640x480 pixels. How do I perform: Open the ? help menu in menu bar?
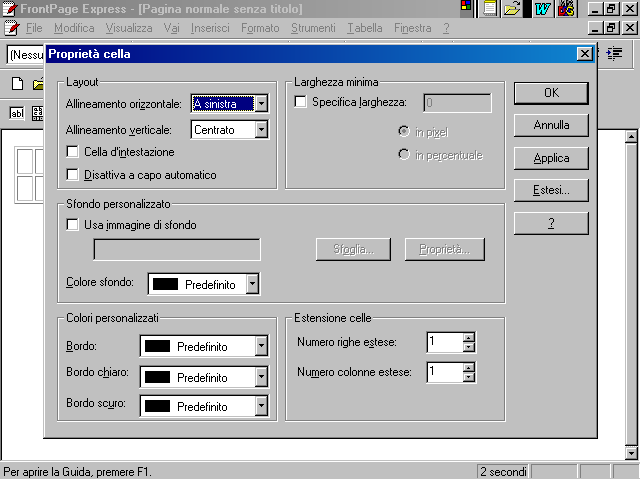[446, 28]
